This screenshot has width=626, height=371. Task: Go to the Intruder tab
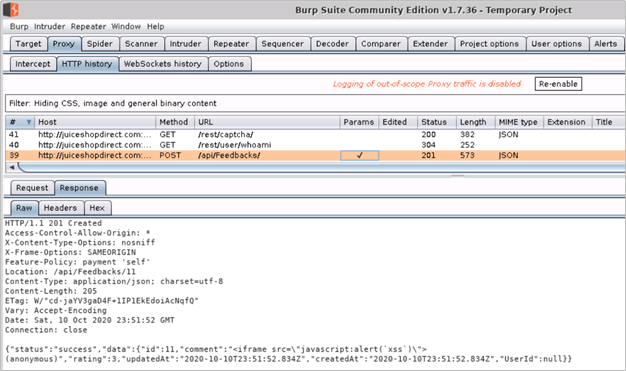pos(186,44)
